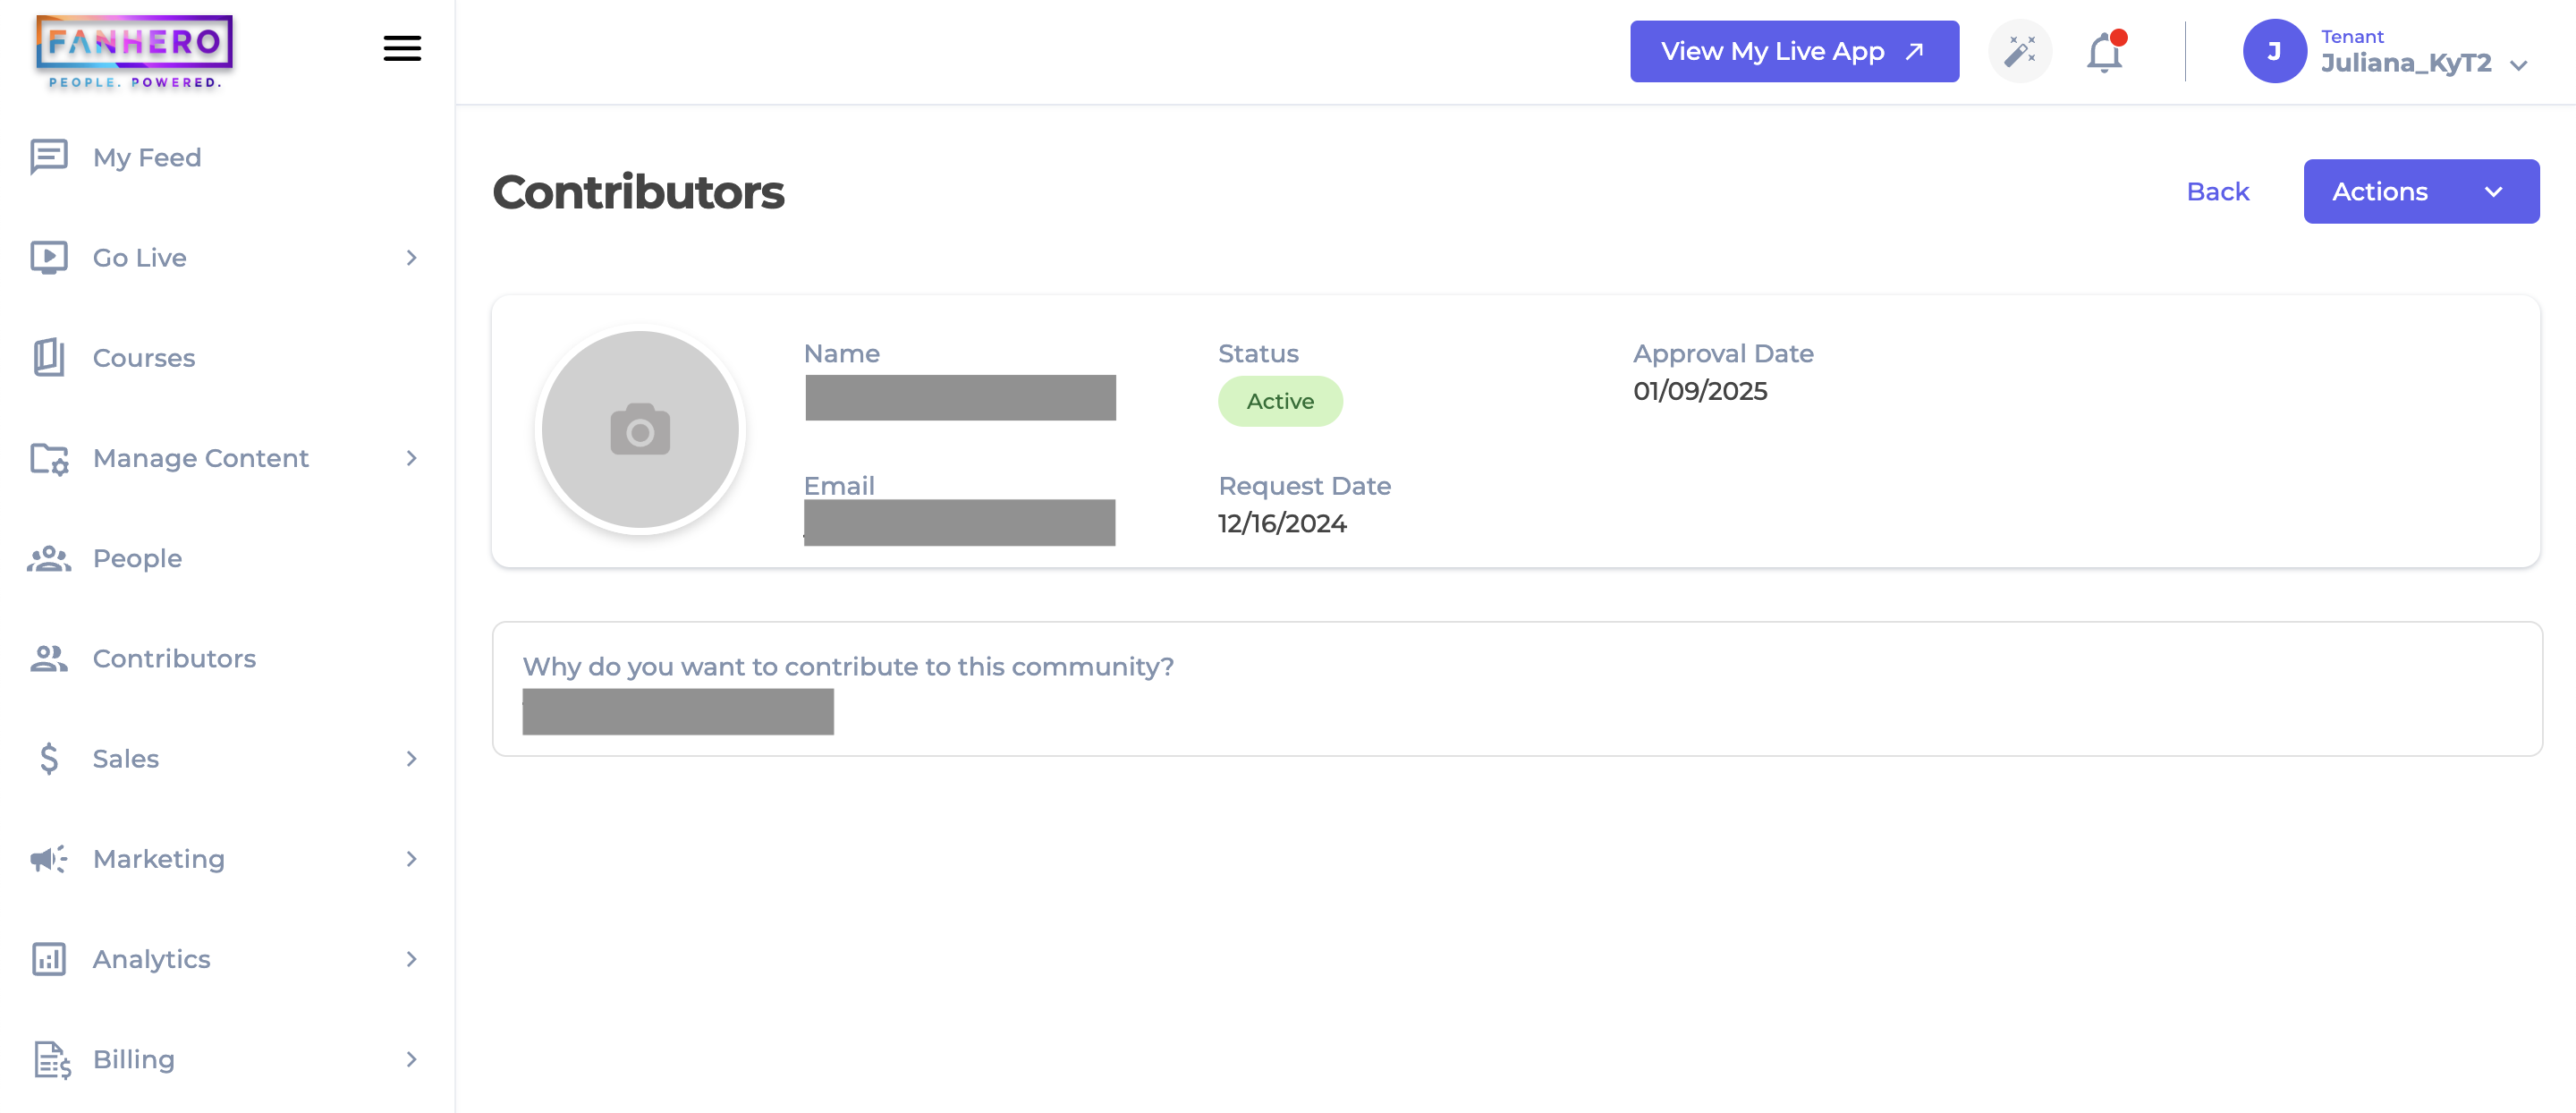Screen dimensions: 2576x1113
Task: Click the Marketing megaphone icon
Action: pyautogui.click(x=48, y=858)
